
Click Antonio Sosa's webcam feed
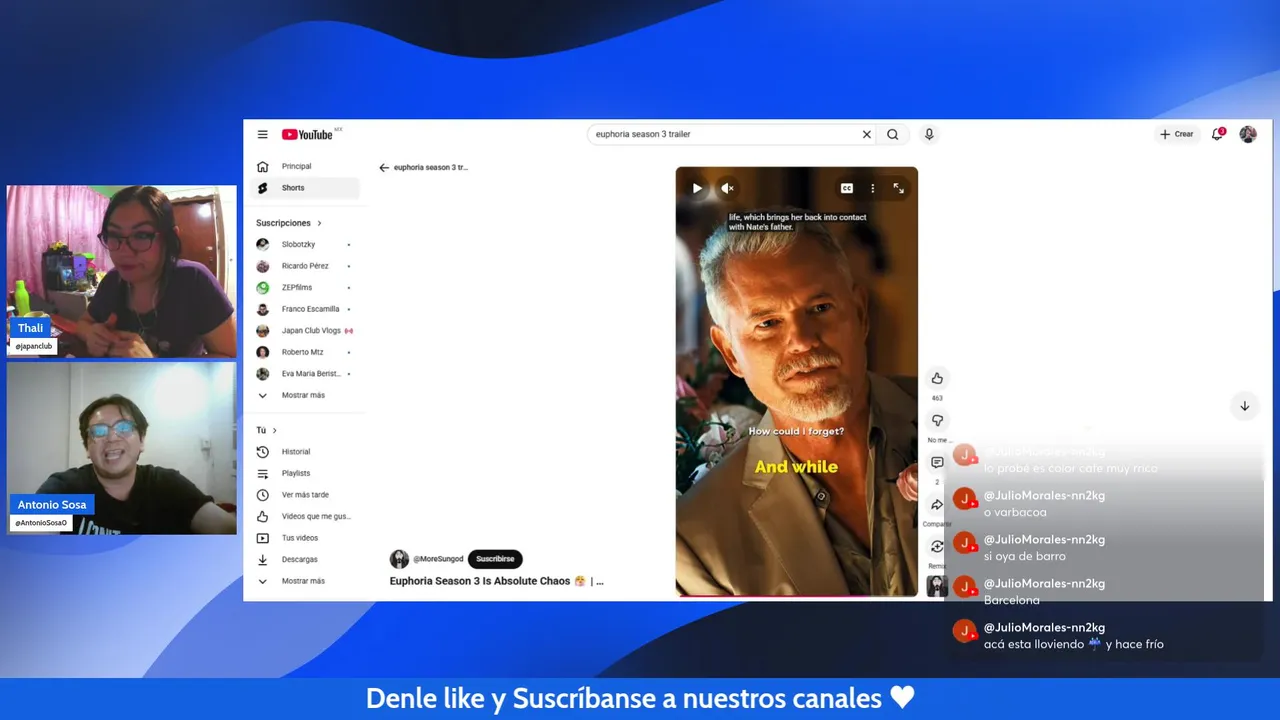(122, 448)
